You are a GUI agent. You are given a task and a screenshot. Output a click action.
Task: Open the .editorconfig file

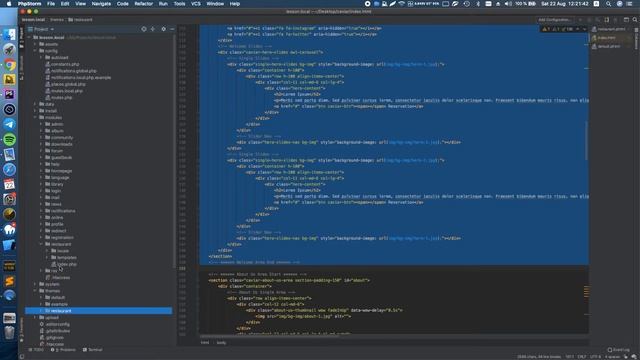[58, 324]
